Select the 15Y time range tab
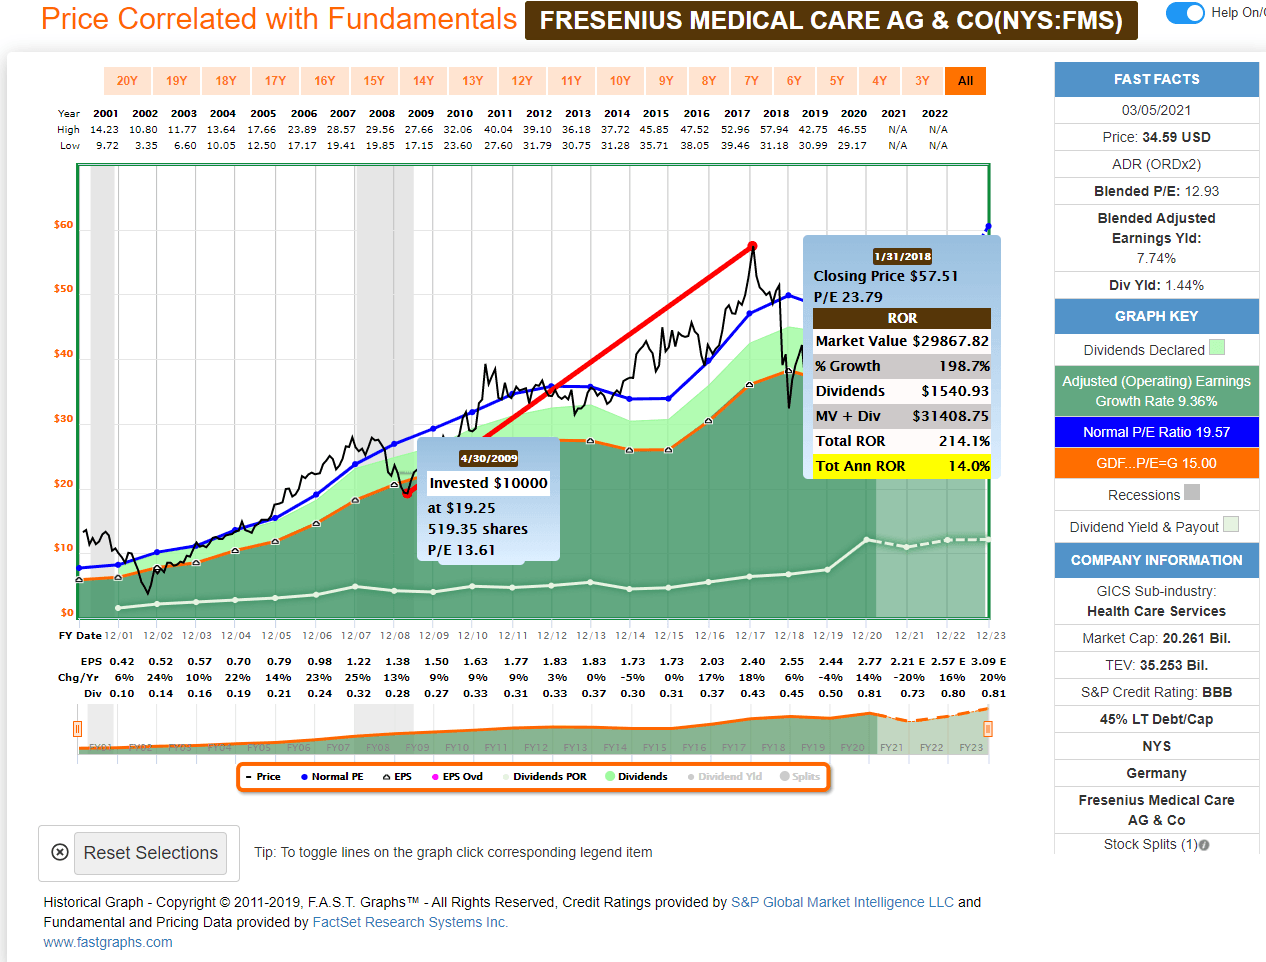The width and height of the screenshot is (1266, 962). point(374,81)
